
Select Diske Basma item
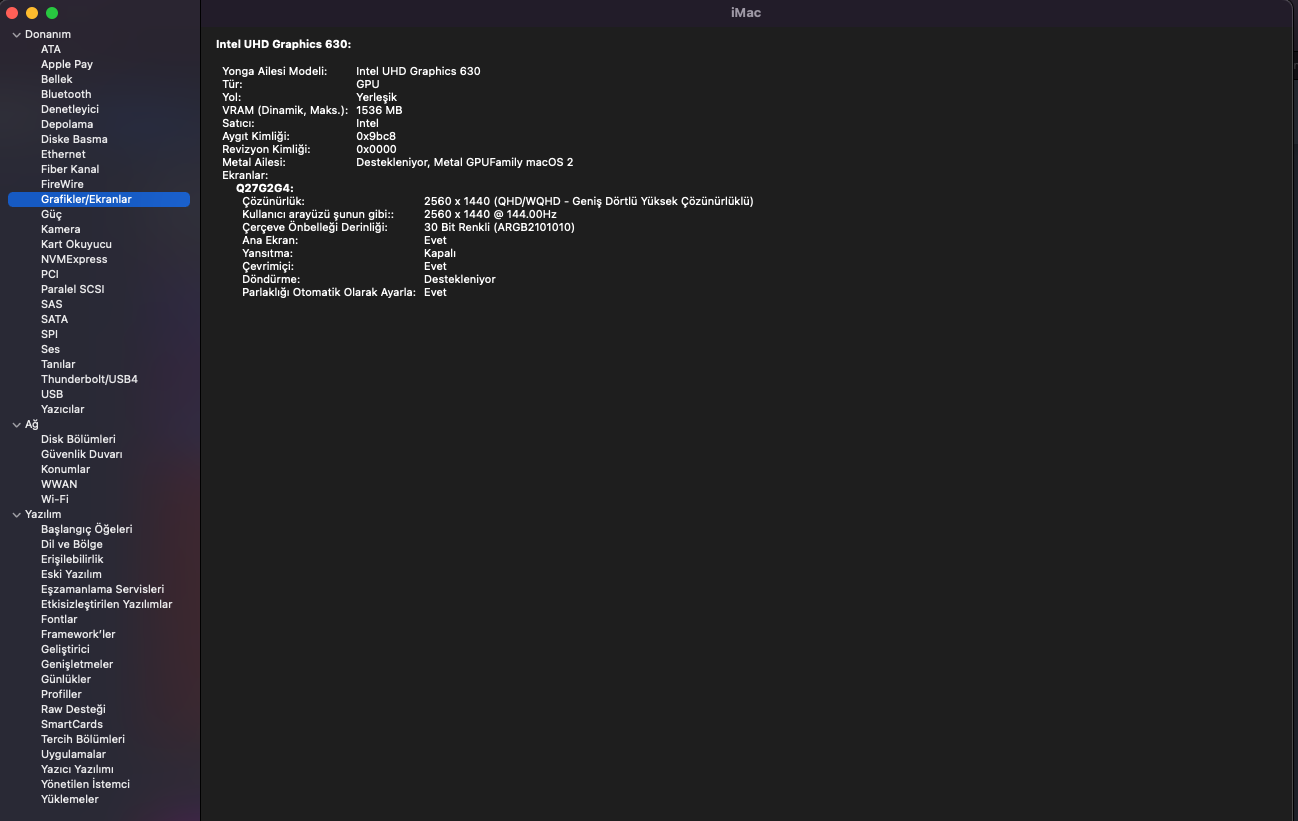(74, 139)
